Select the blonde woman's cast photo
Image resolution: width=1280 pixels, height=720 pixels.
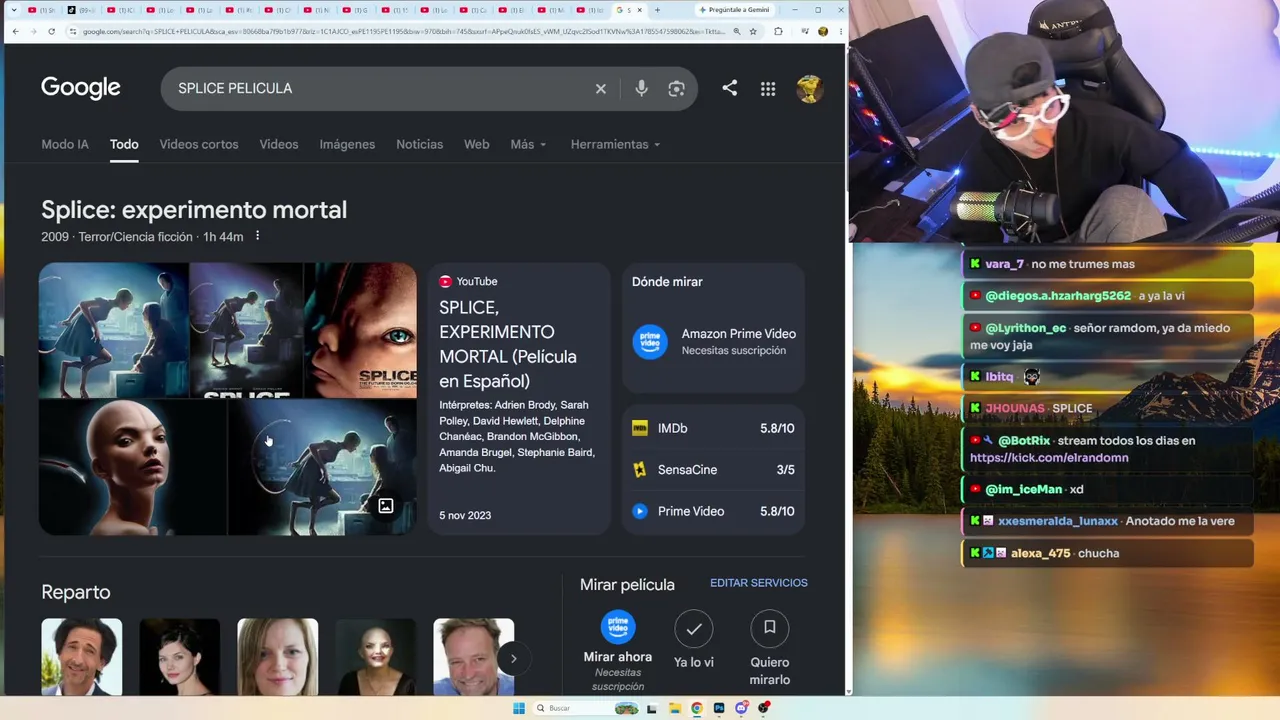click(278, 657)
